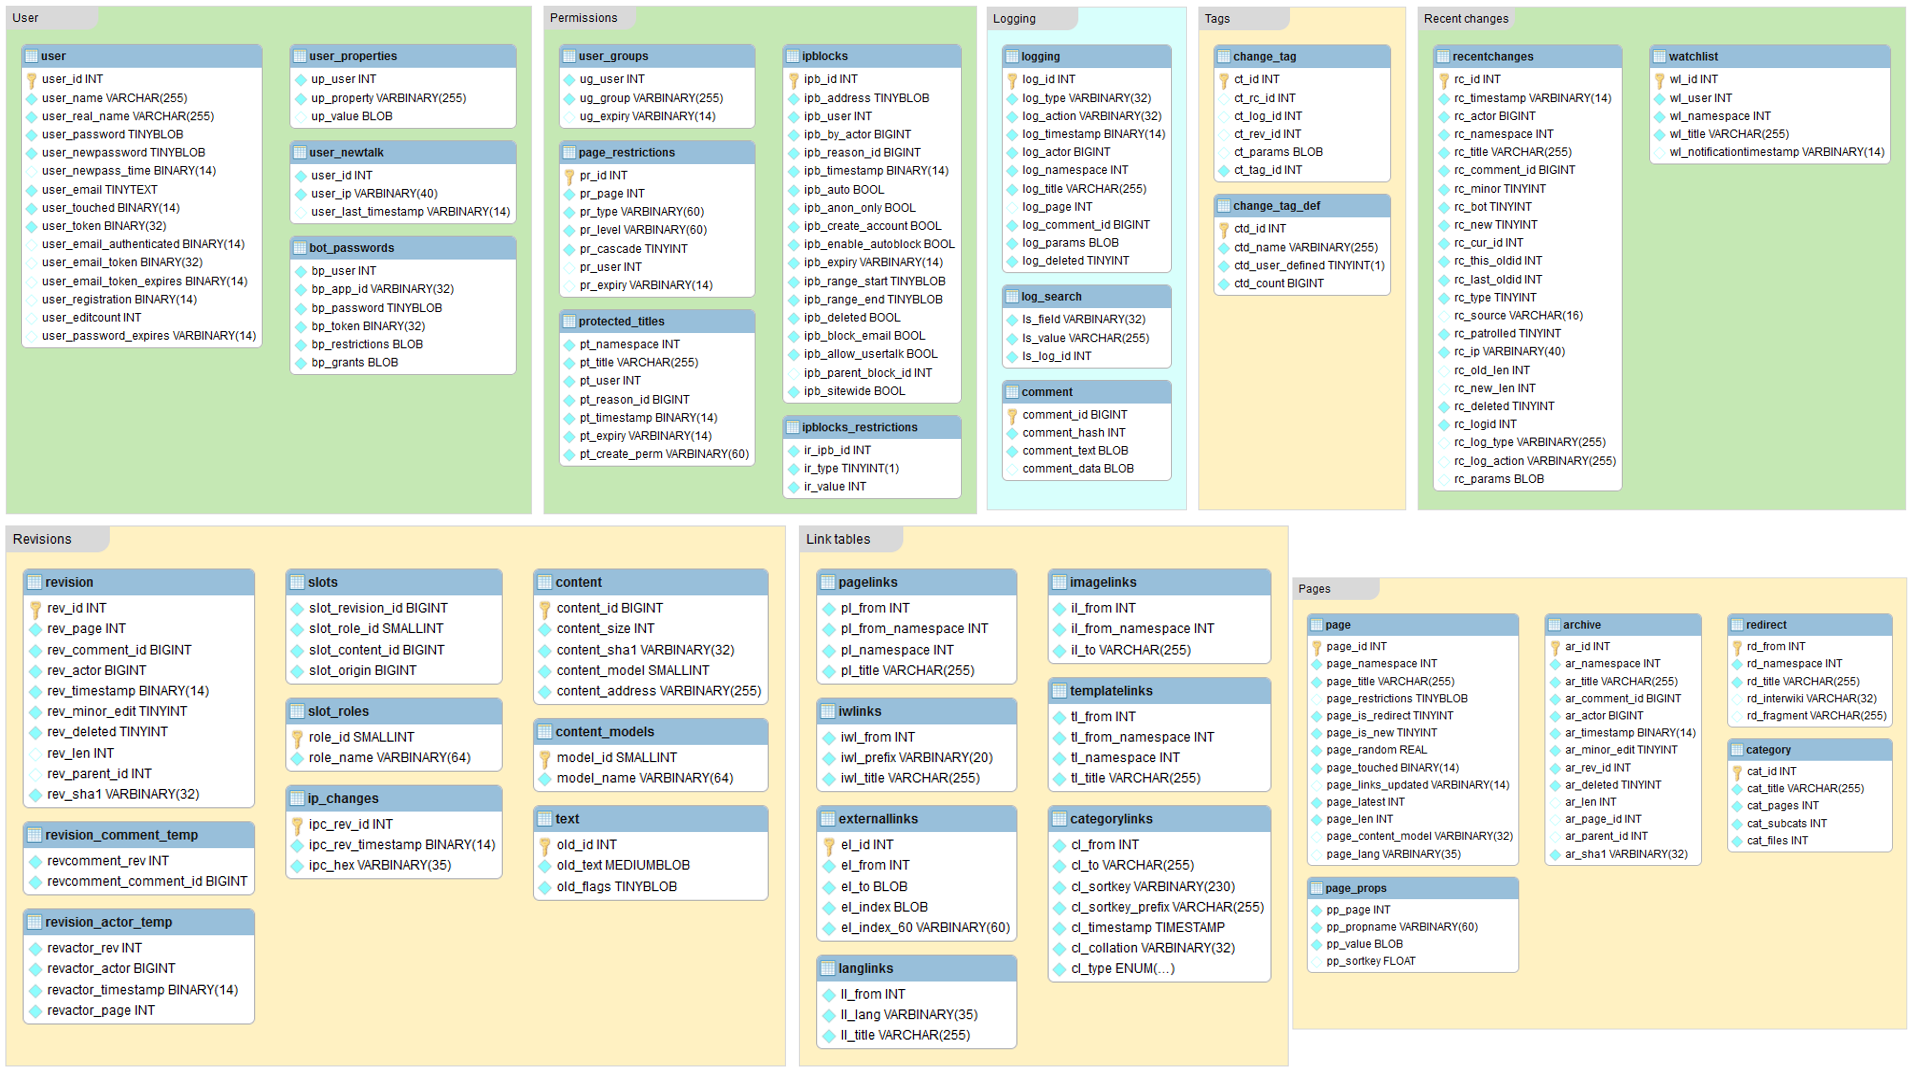
Task: Click the table icon of ipblocks header
Action: pos(793,56)
